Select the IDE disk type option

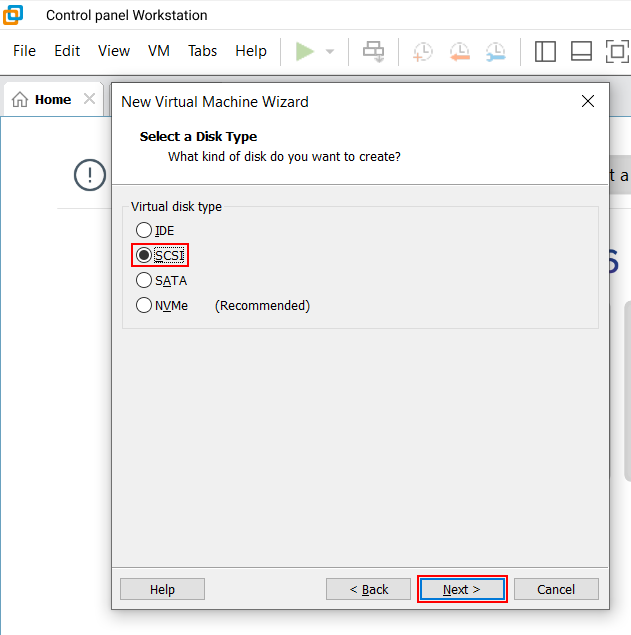(x=144, y=231)
